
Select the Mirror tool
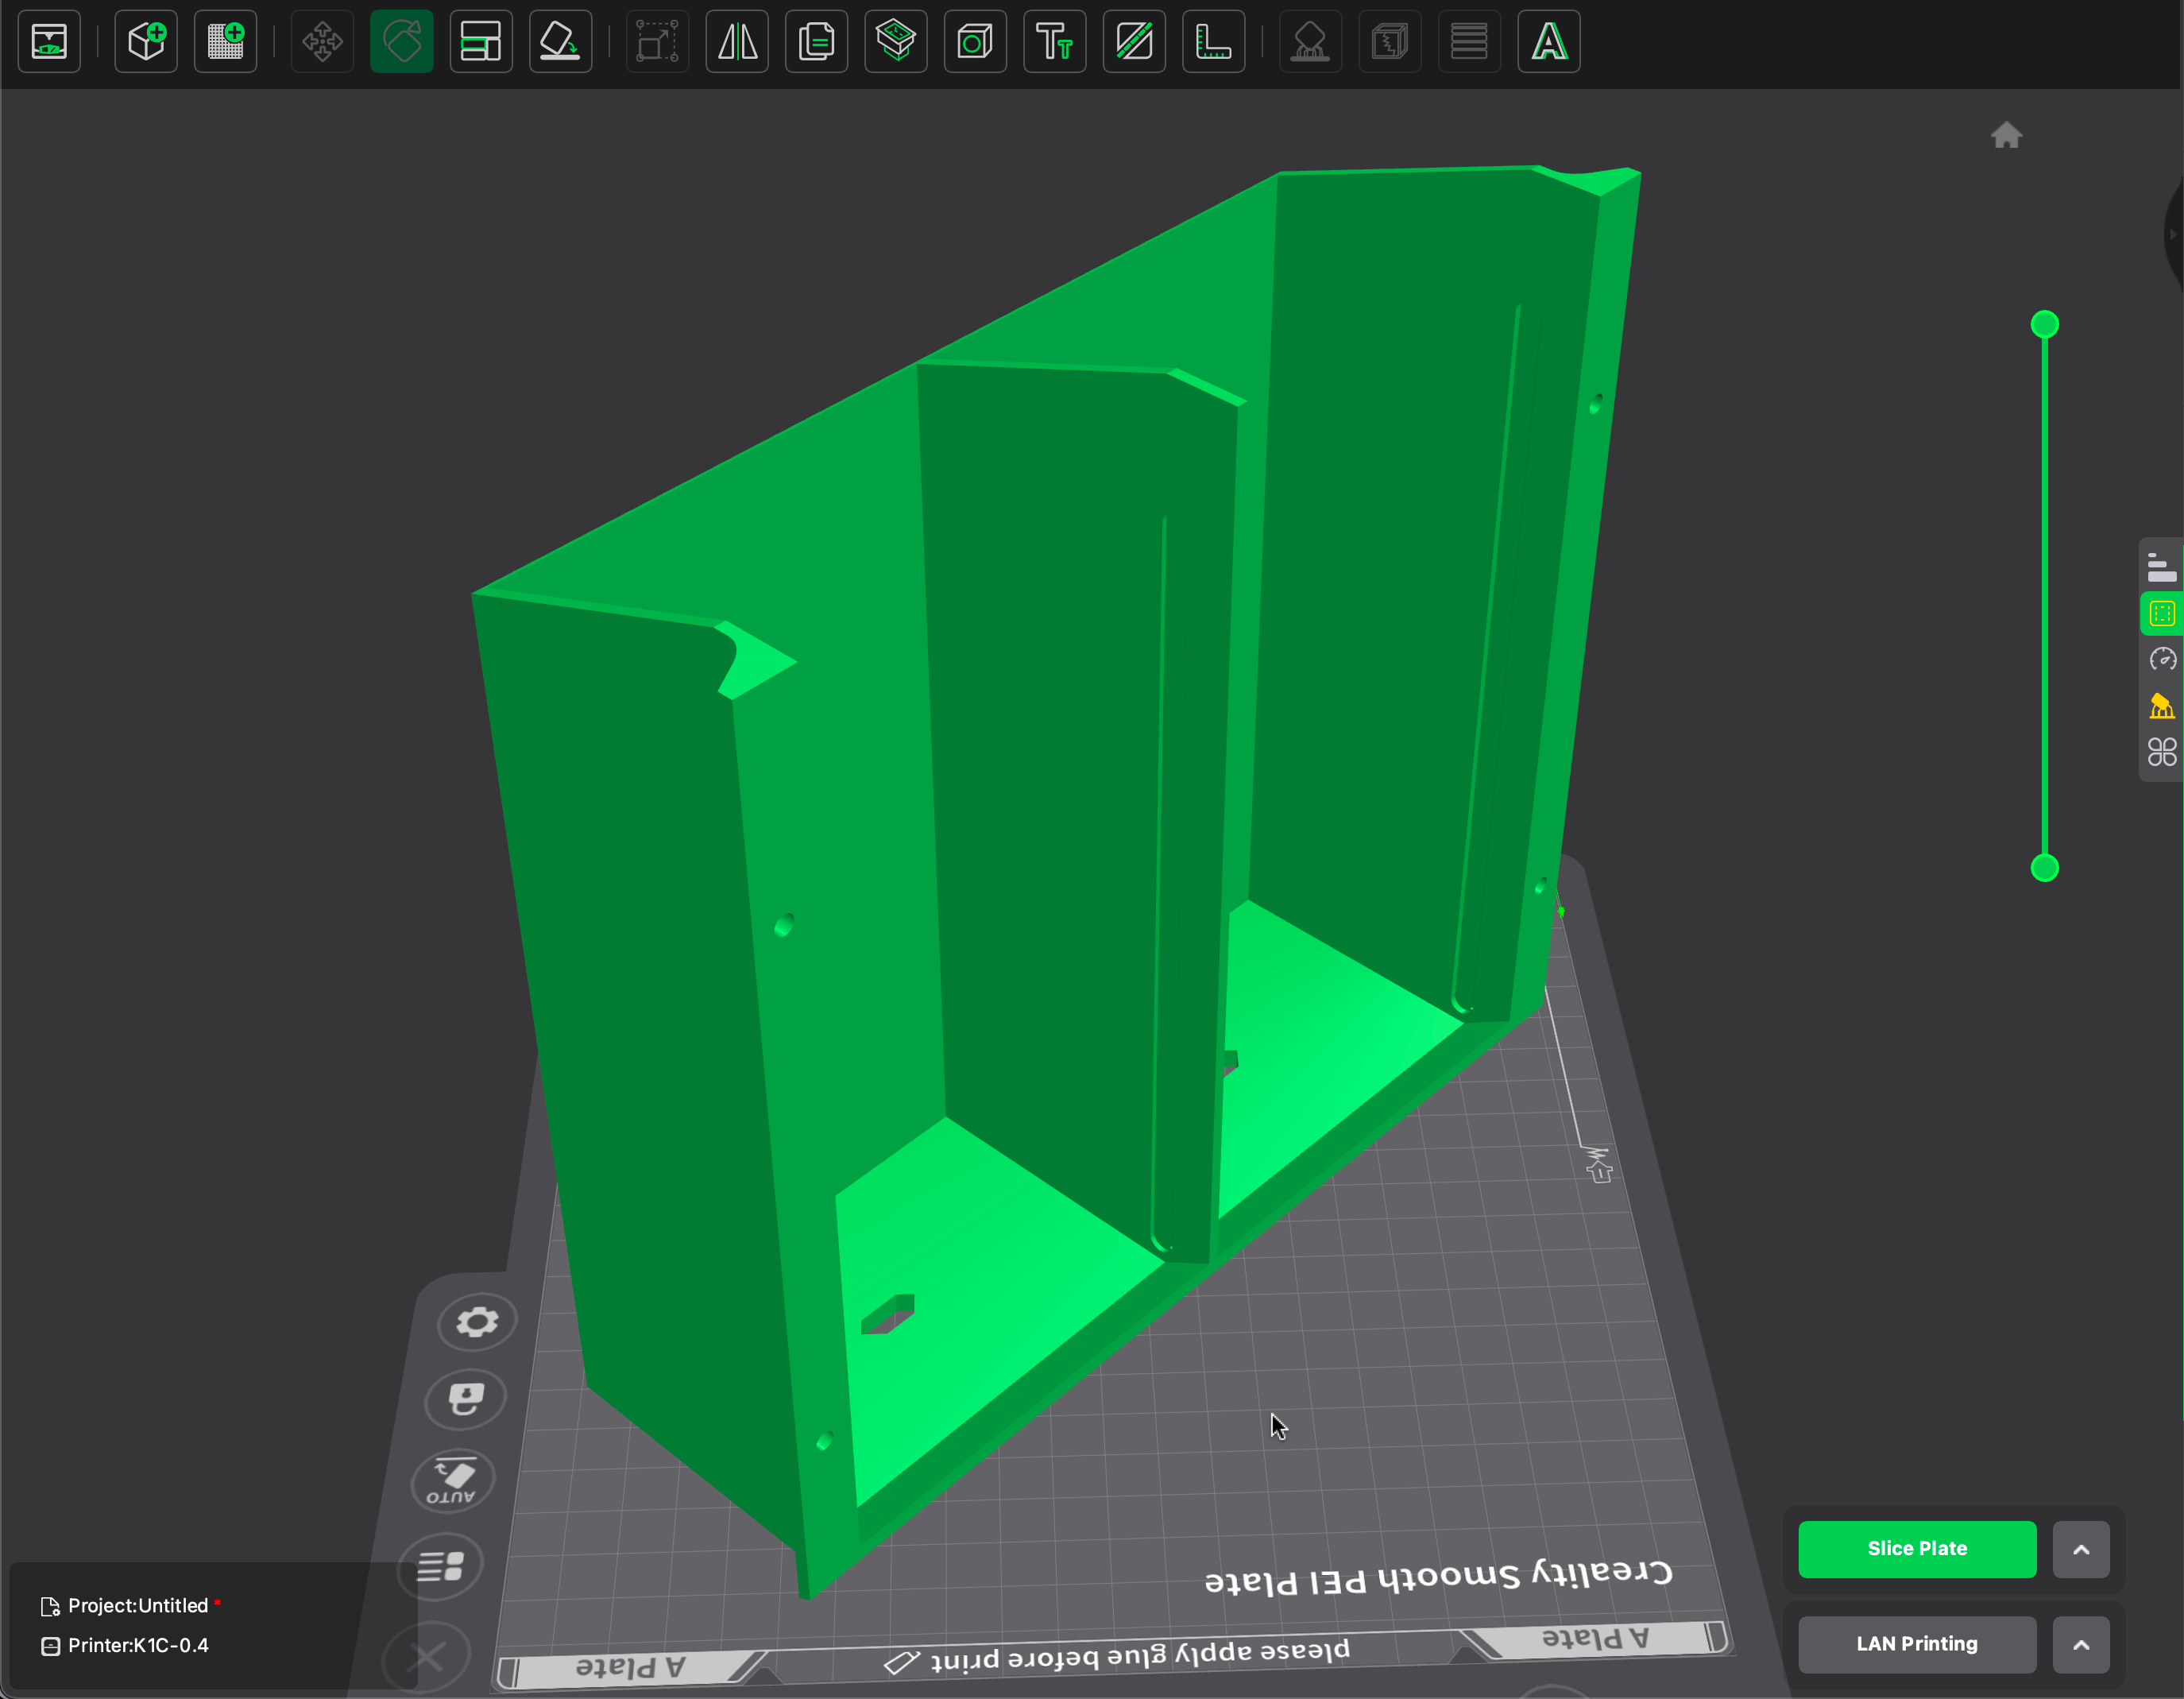[x=737, y=41]
